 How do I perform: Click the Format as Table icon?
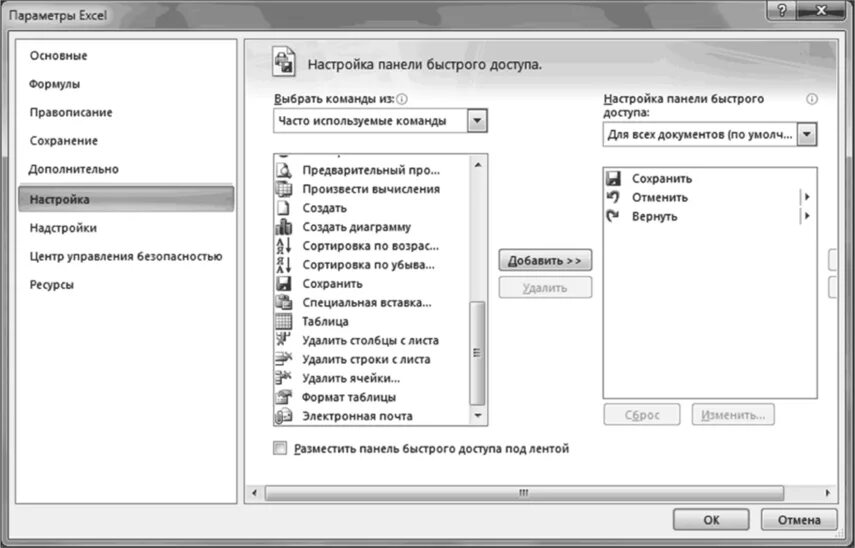[284, 397]
